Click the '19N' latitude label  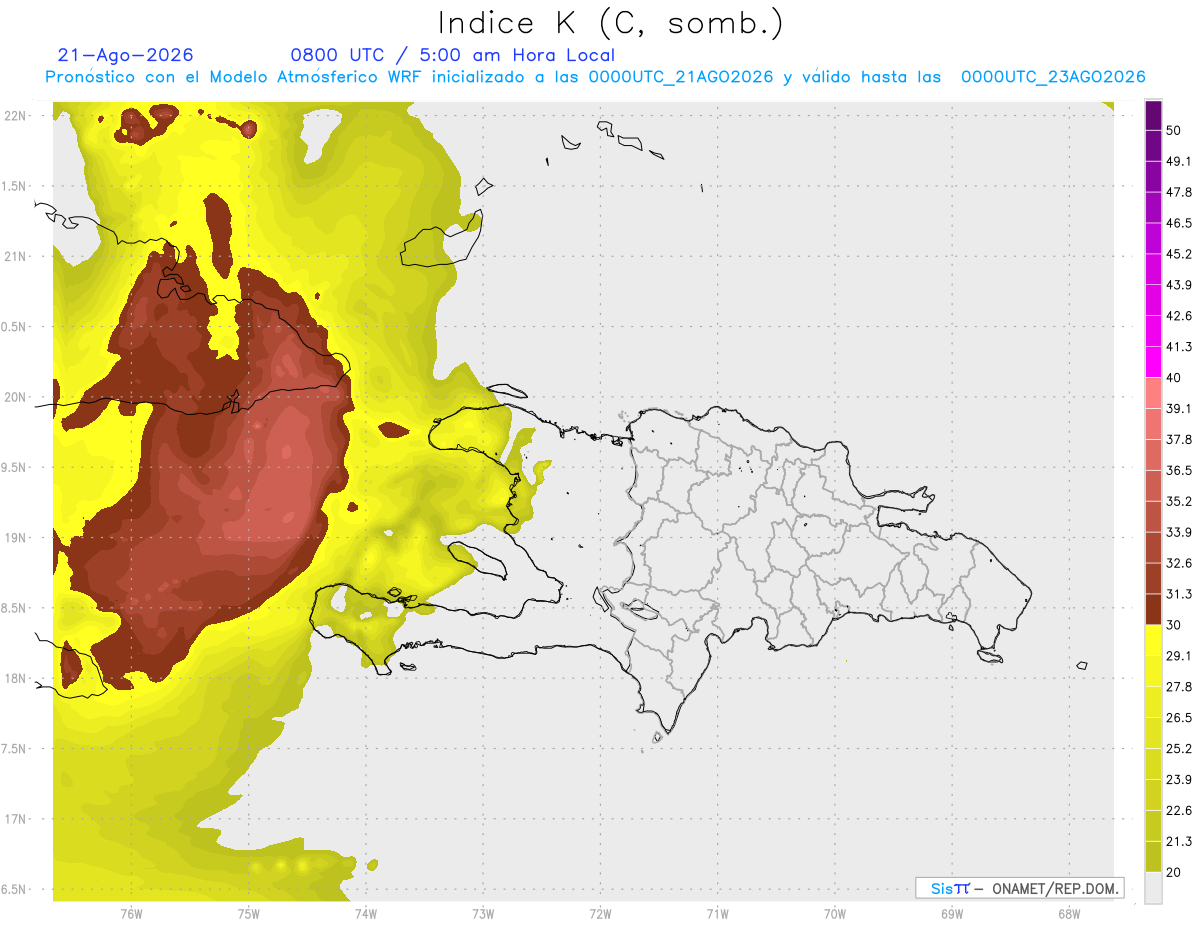(x=15, y=538)
